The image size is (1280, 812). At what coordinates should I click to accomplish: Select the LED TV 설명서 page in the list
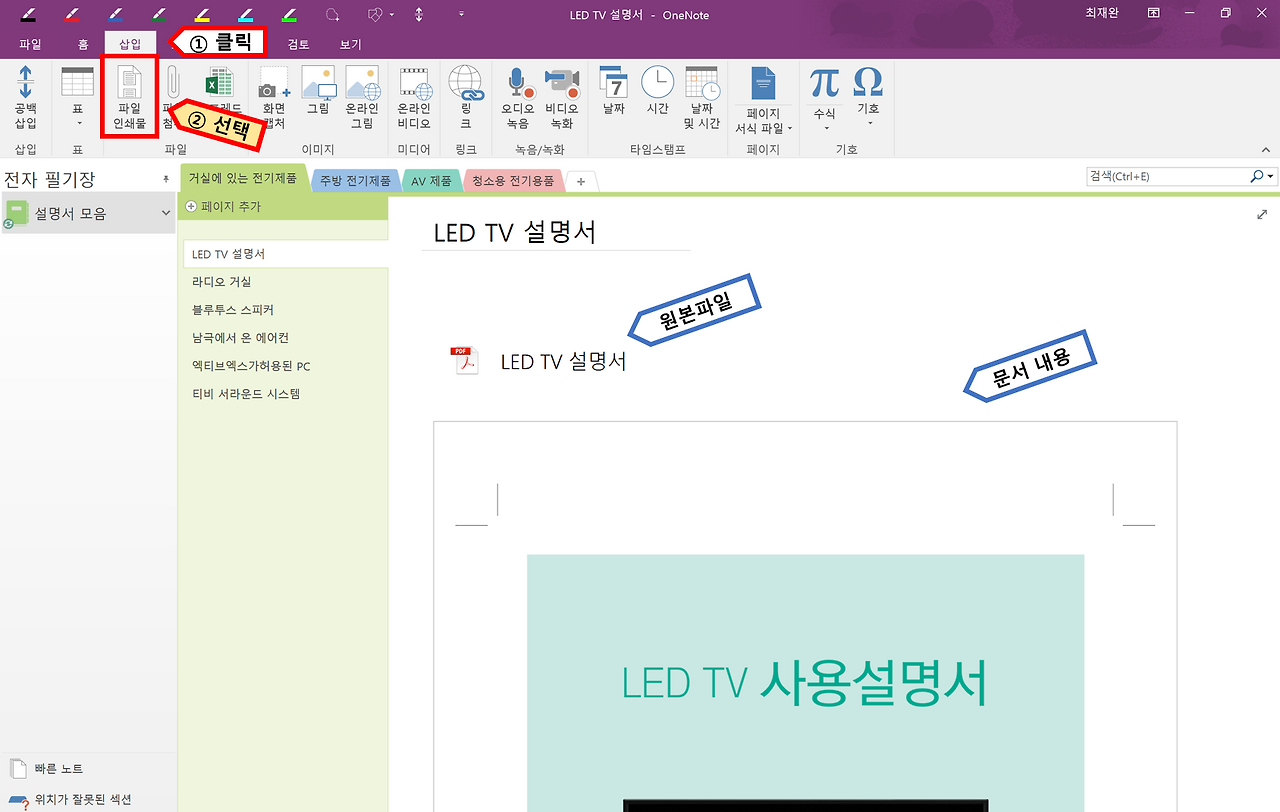pyautogui.click(x=286, y=254)
